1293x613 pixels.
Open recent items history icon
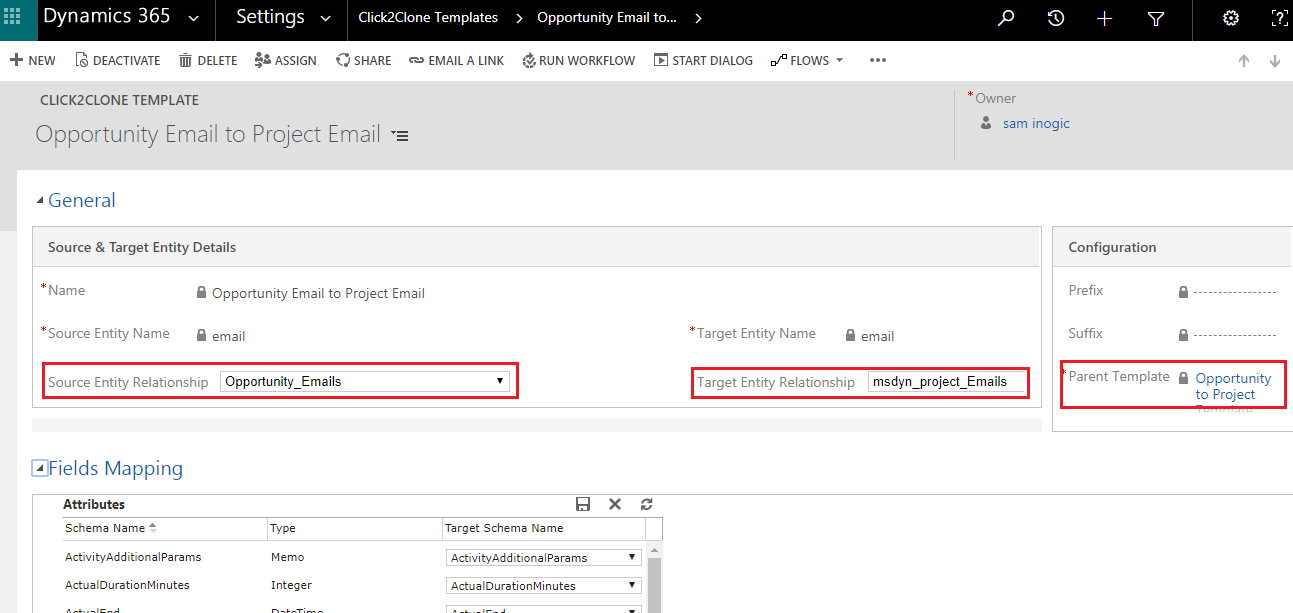pos(1055,18)
